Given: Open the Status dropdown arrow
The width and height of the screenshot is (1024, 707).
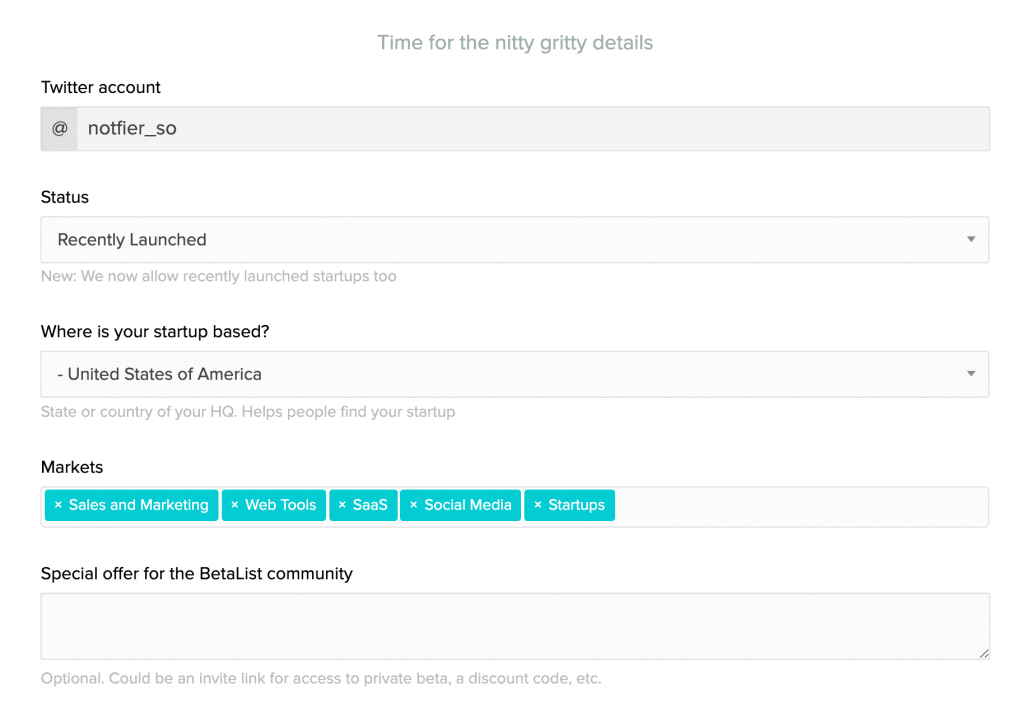Looking at the screenshot, I should click(971, 240).
